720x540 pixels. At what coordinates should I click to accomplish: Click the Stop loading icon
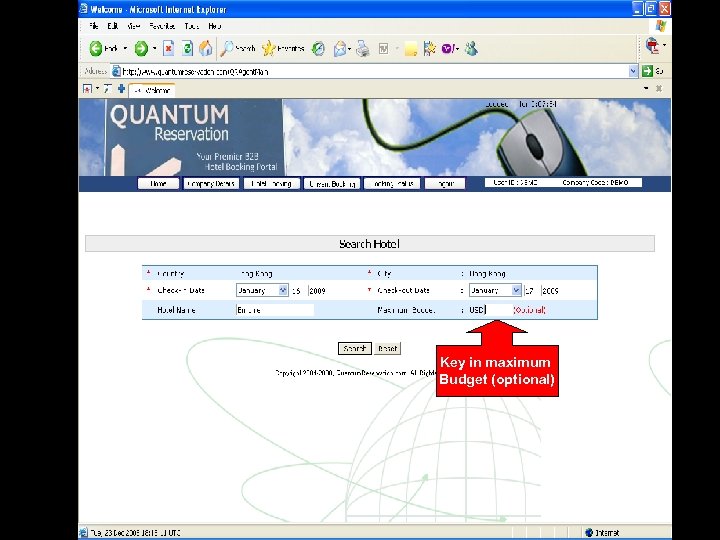click(169, 48)
